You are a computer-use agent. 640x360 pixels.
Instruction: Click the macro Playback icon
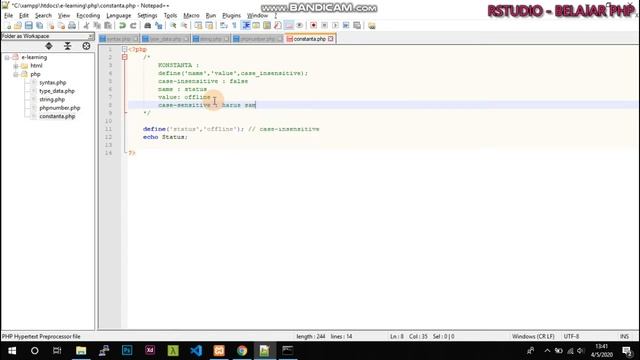335,26
